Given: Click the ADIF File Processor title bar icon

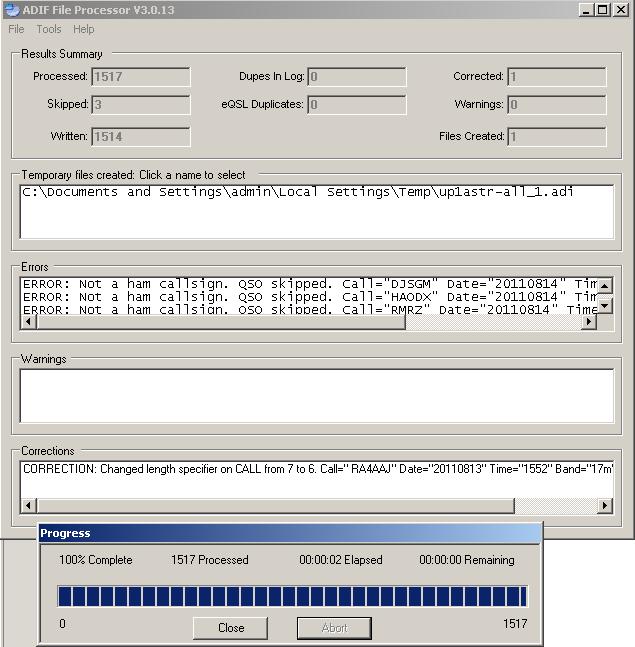Looking at the screenshot, I should [12, 10].
